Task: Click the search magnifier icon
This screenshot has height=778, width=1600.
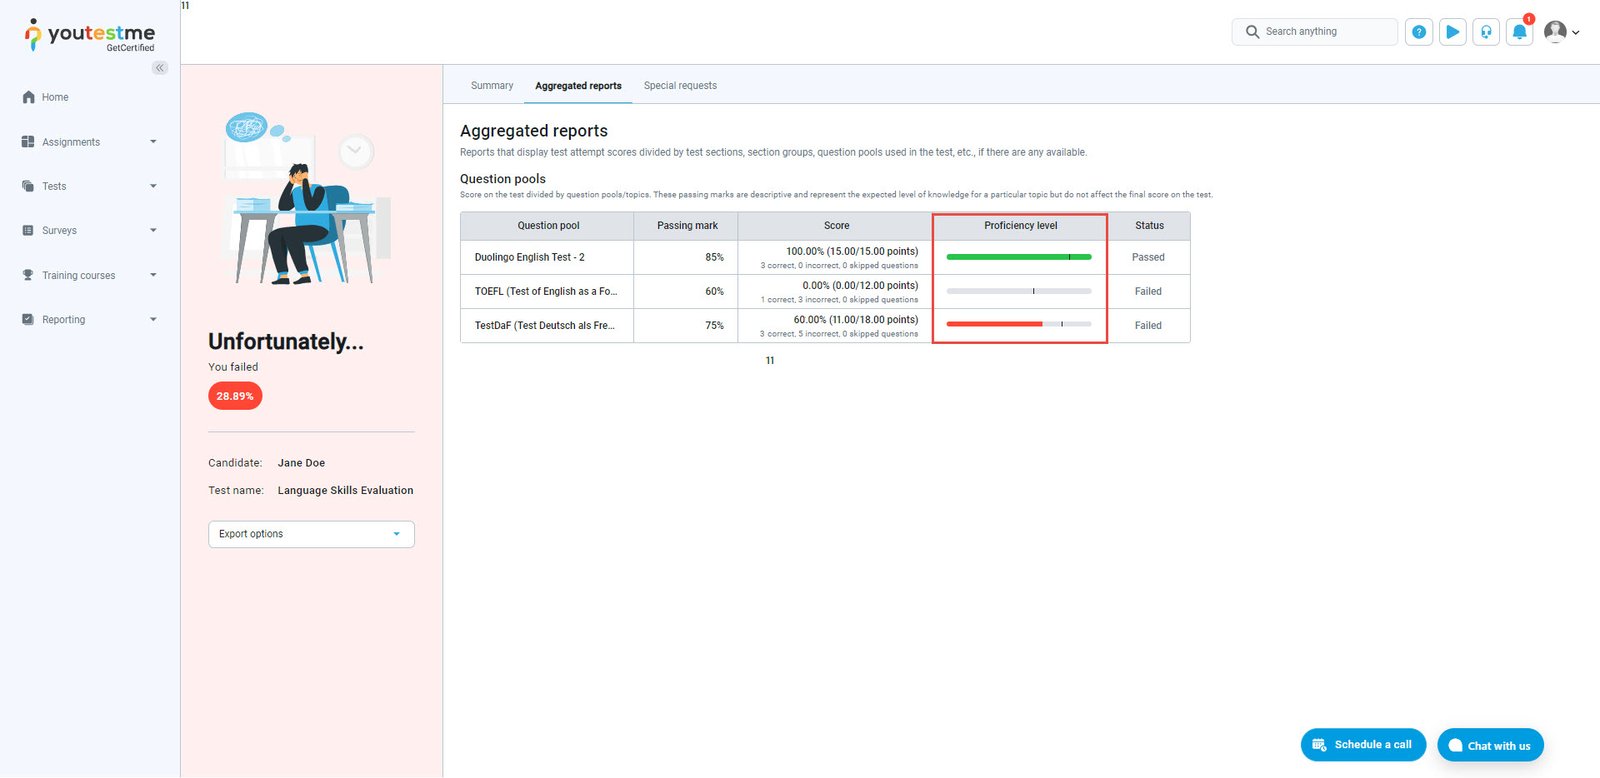Action: click(1252, 32)
